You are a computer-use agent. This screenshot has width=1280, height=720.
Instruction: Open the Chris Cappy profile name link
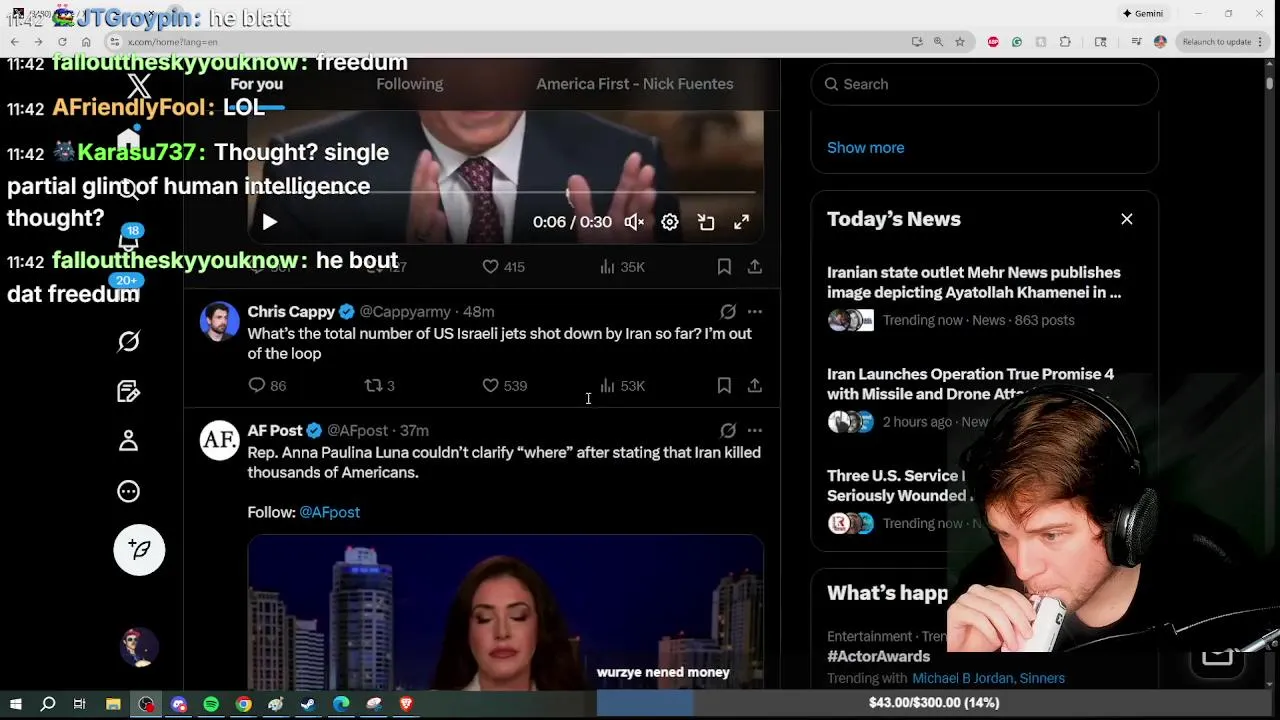pyautogui.click(x=291, y=312)
